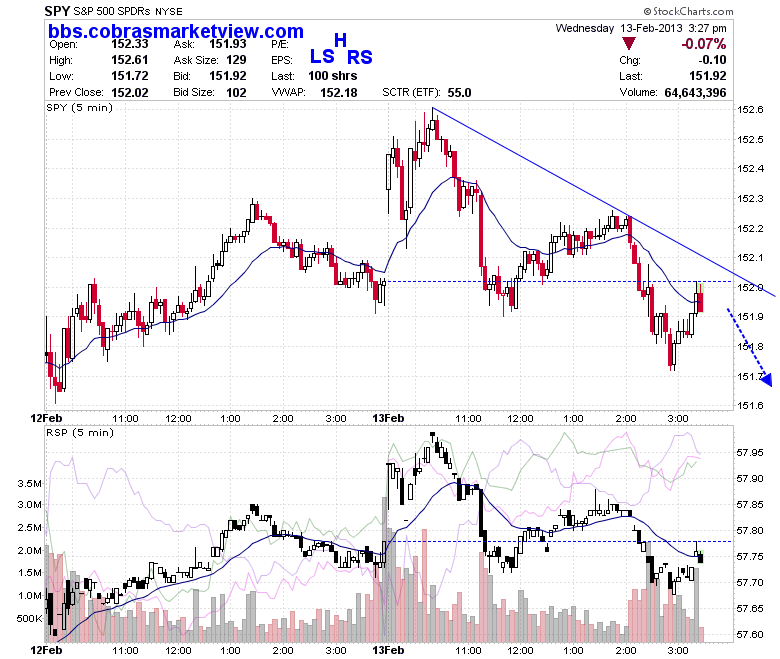The image size is (780, 659).
Task: Click the RSP (5 min) panel label
Action: pyautogui.click(x=80, y=433)
